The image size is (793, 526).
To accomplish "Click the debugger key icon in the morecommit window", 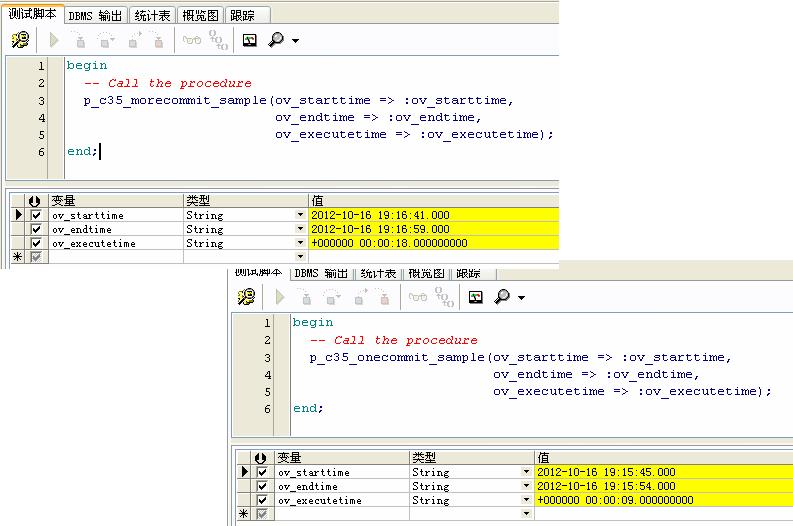I will pyautogui.click(x=20, y=40).
